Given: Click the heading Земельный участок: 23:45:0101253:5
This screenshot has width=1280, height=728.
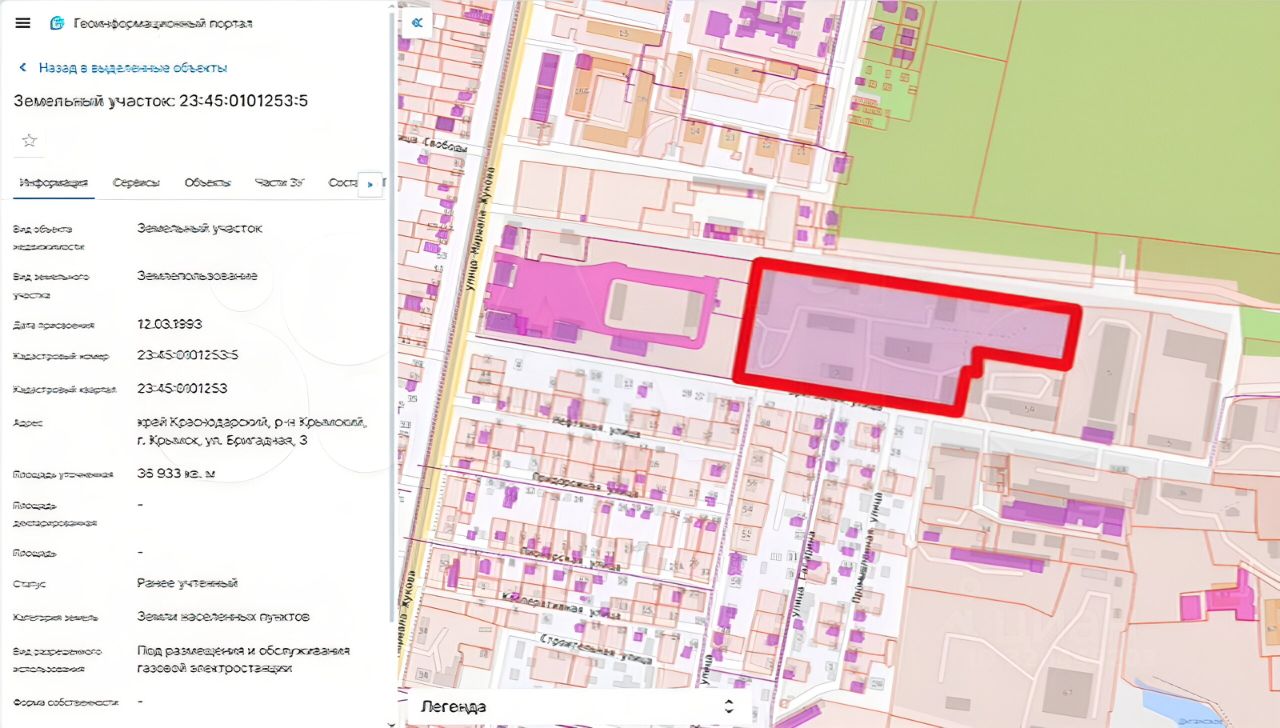Looking at the screenshot, I should tap(160, 100).
